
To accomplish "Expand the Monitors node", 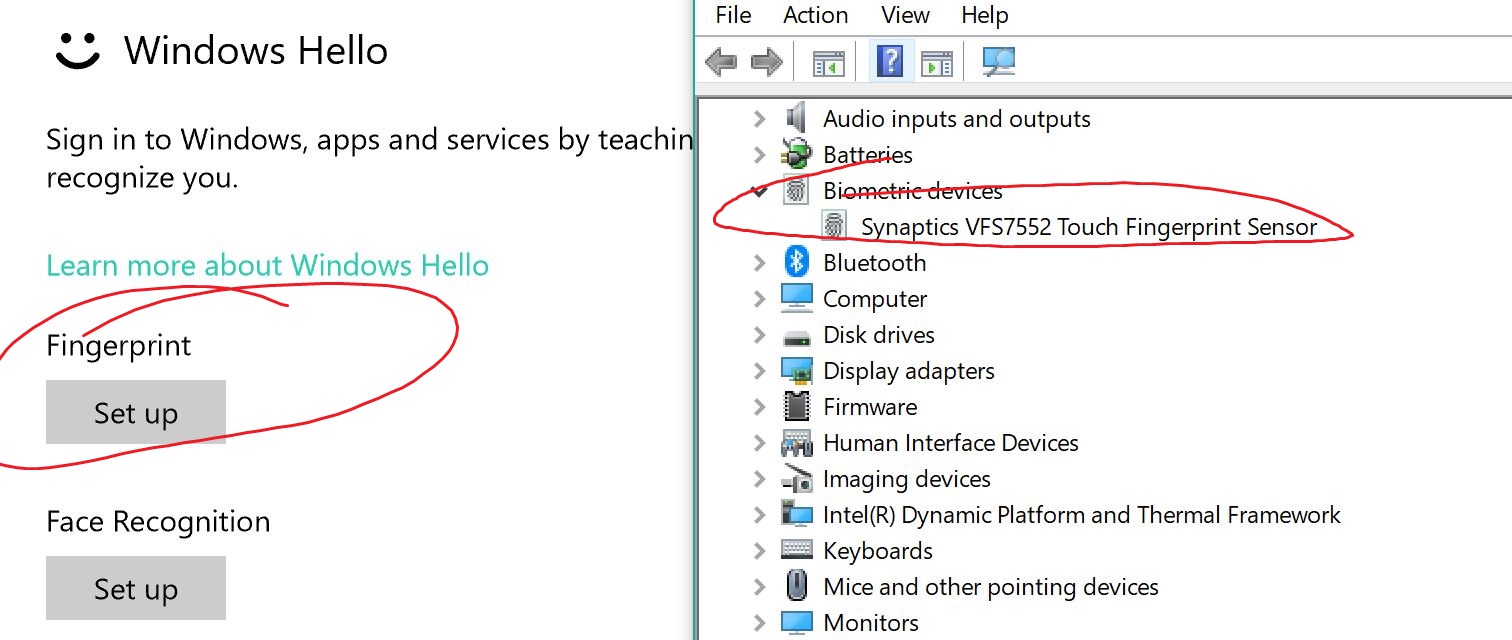I will pos(759,623).
